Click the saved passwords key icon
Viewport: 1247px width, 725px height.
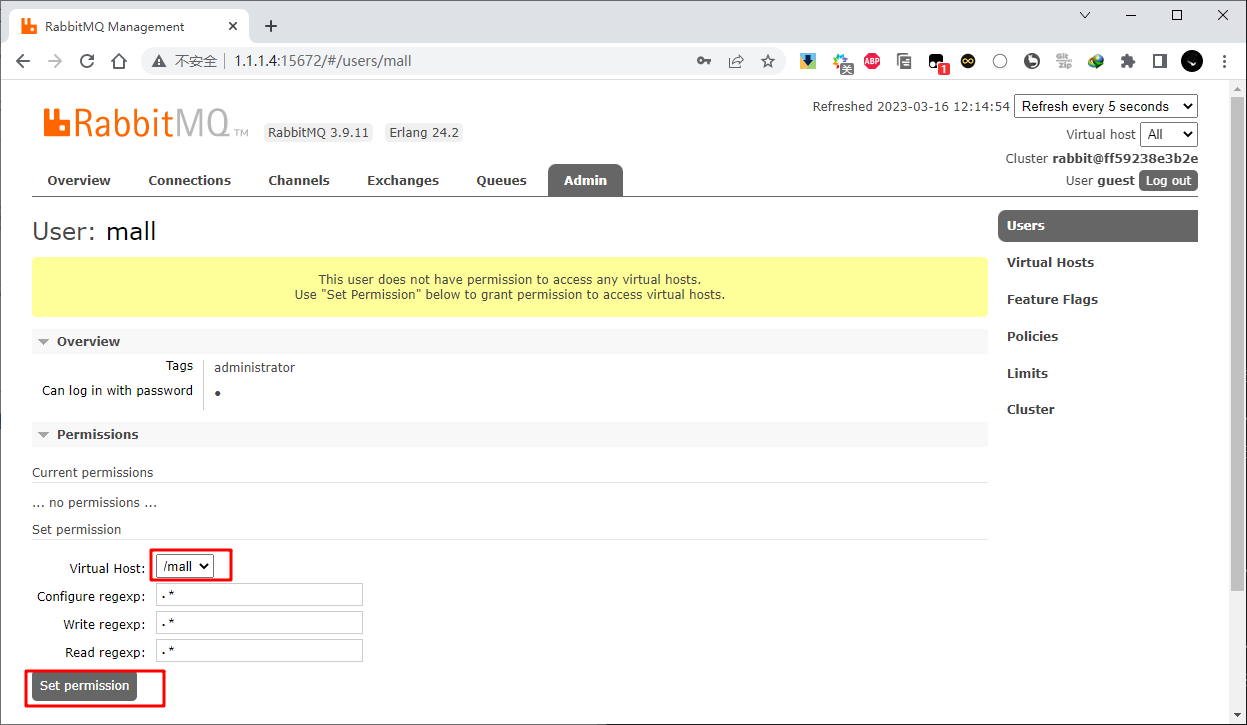click(x=704, y=61)
